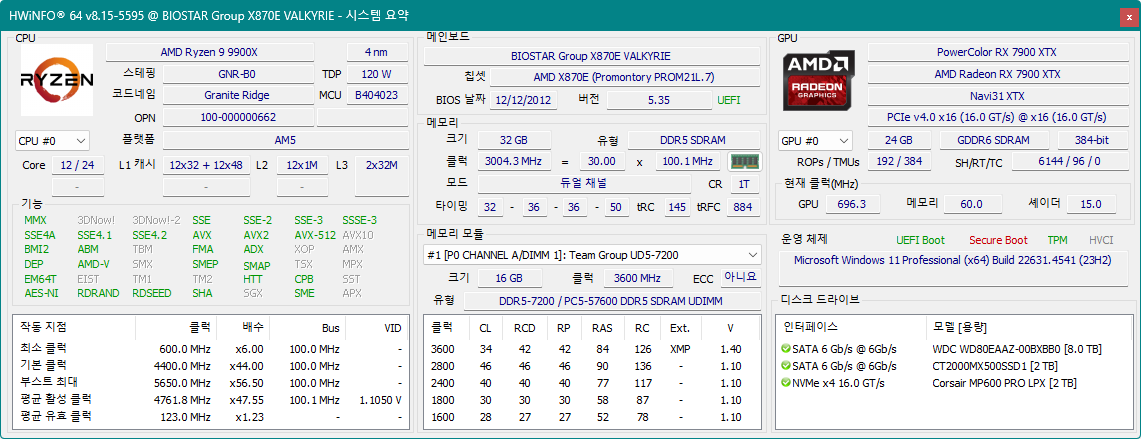Select the WDC WD80EAAZ-00BXBB0 drive entry

pyautogui.click(x=955, y=348)
